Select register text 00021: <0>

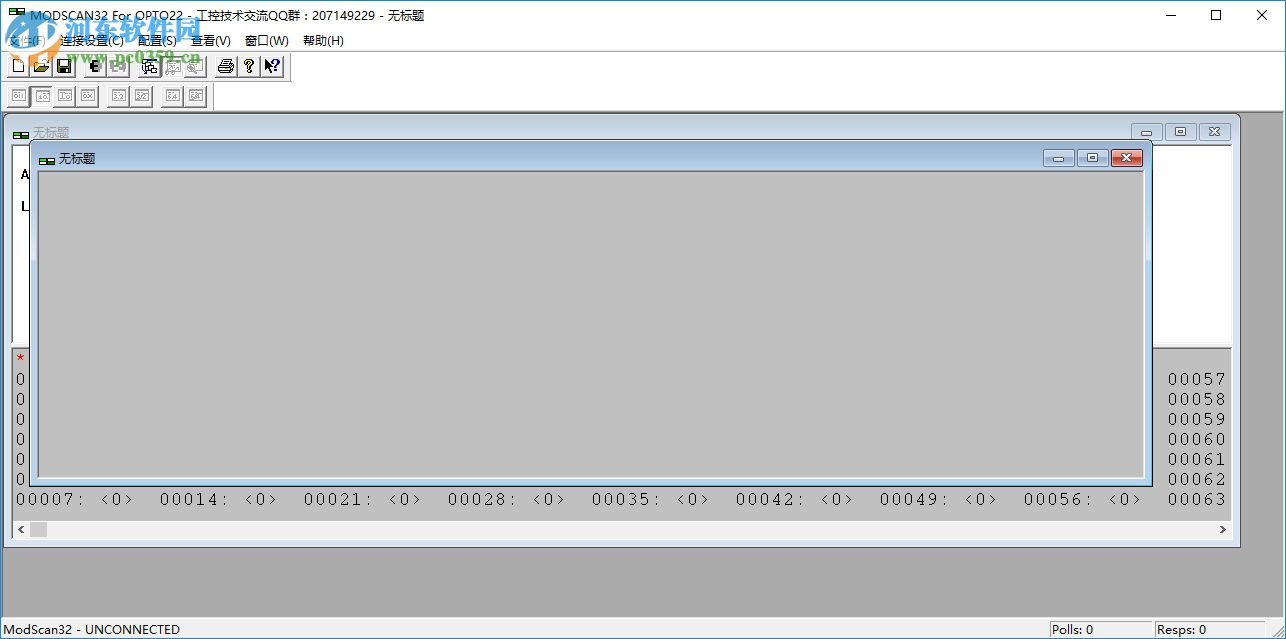[362, 499]
